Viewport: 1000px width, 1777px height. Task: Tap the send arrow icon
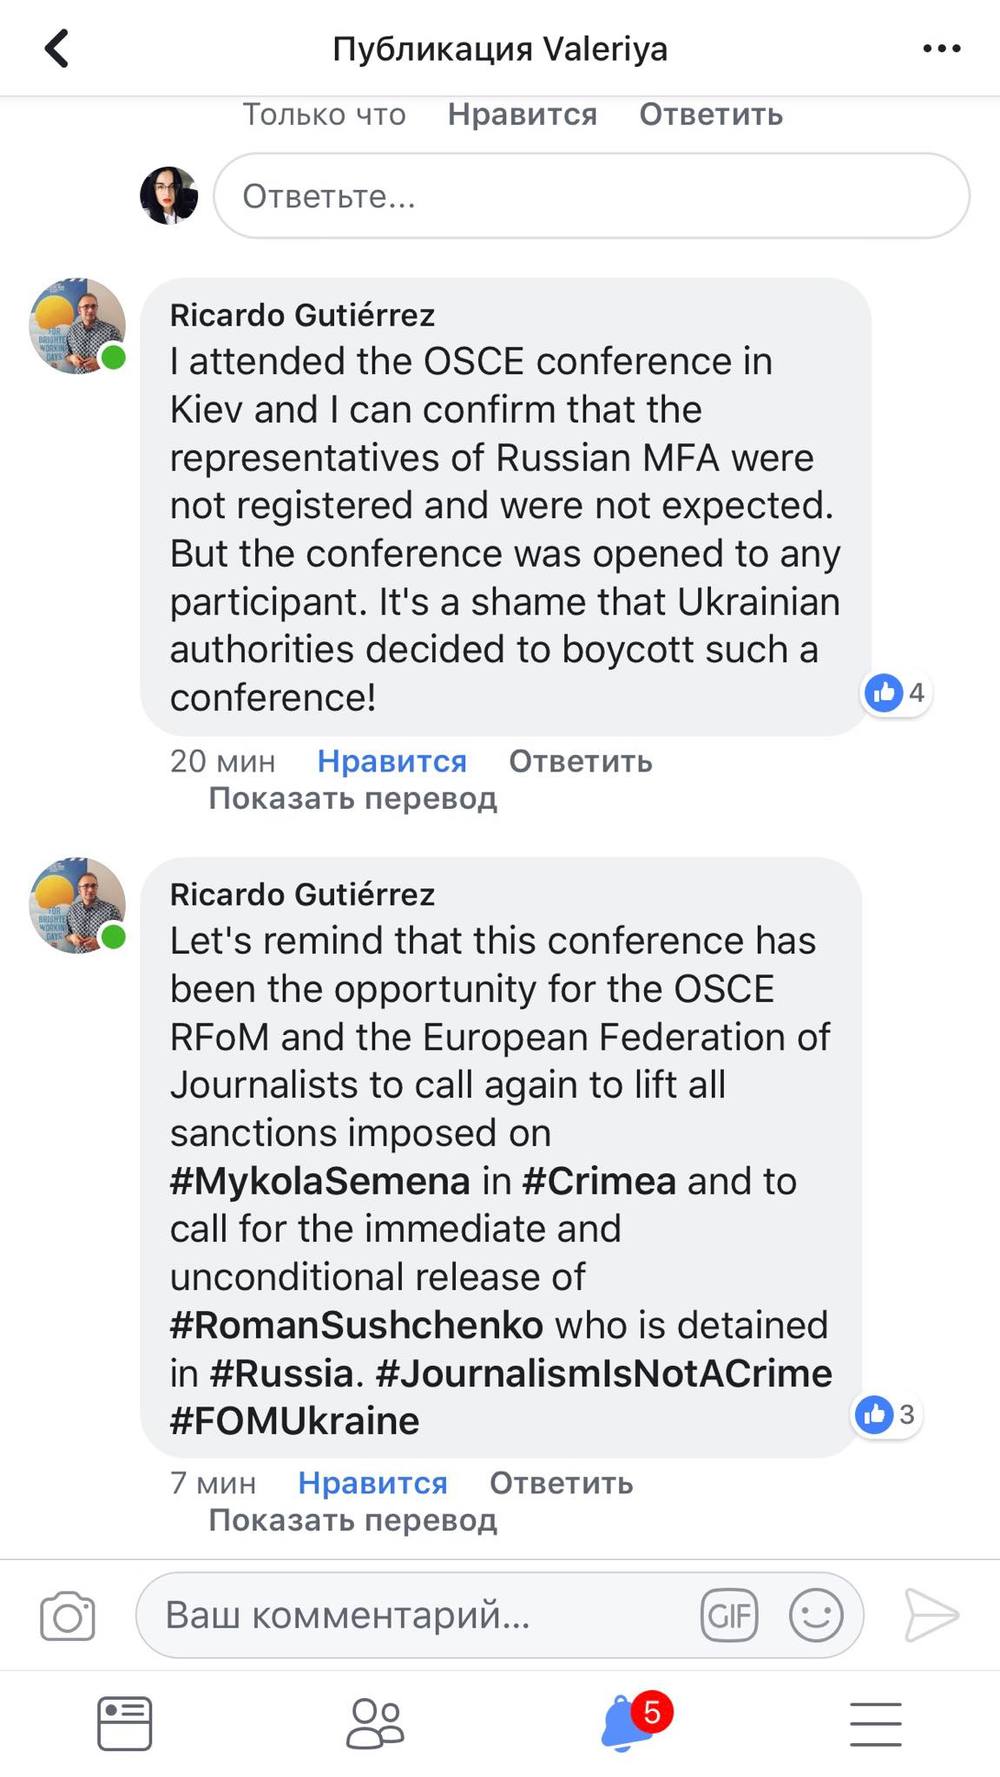(x=931, y=1615)
